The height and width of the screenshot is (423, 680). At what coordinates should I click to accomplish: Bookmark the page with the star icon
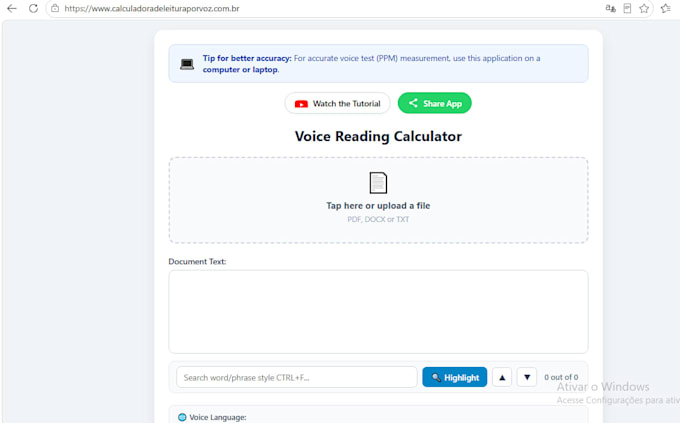pos(644,8)
